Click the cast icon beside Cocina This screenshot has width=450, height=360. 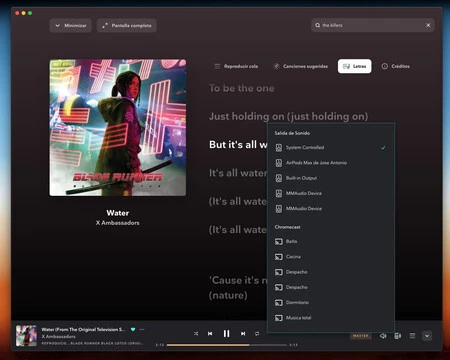[279, 257]
